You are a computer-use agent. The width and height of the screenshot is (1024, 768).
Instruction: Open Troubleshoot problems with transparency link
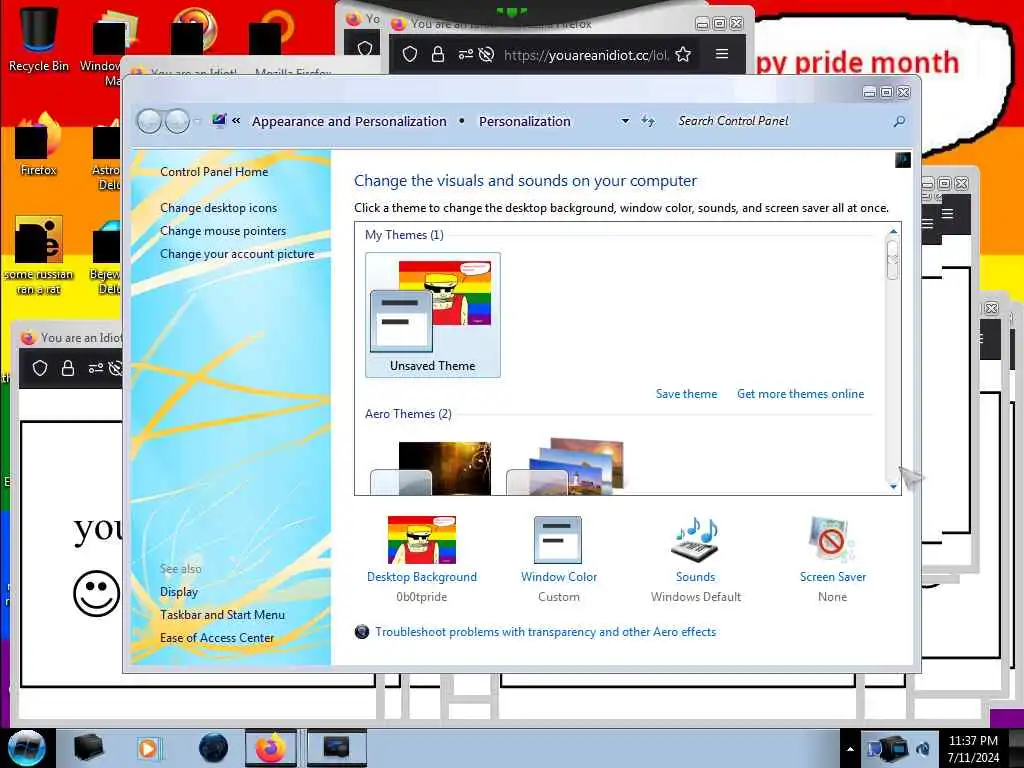click(545, 632)
